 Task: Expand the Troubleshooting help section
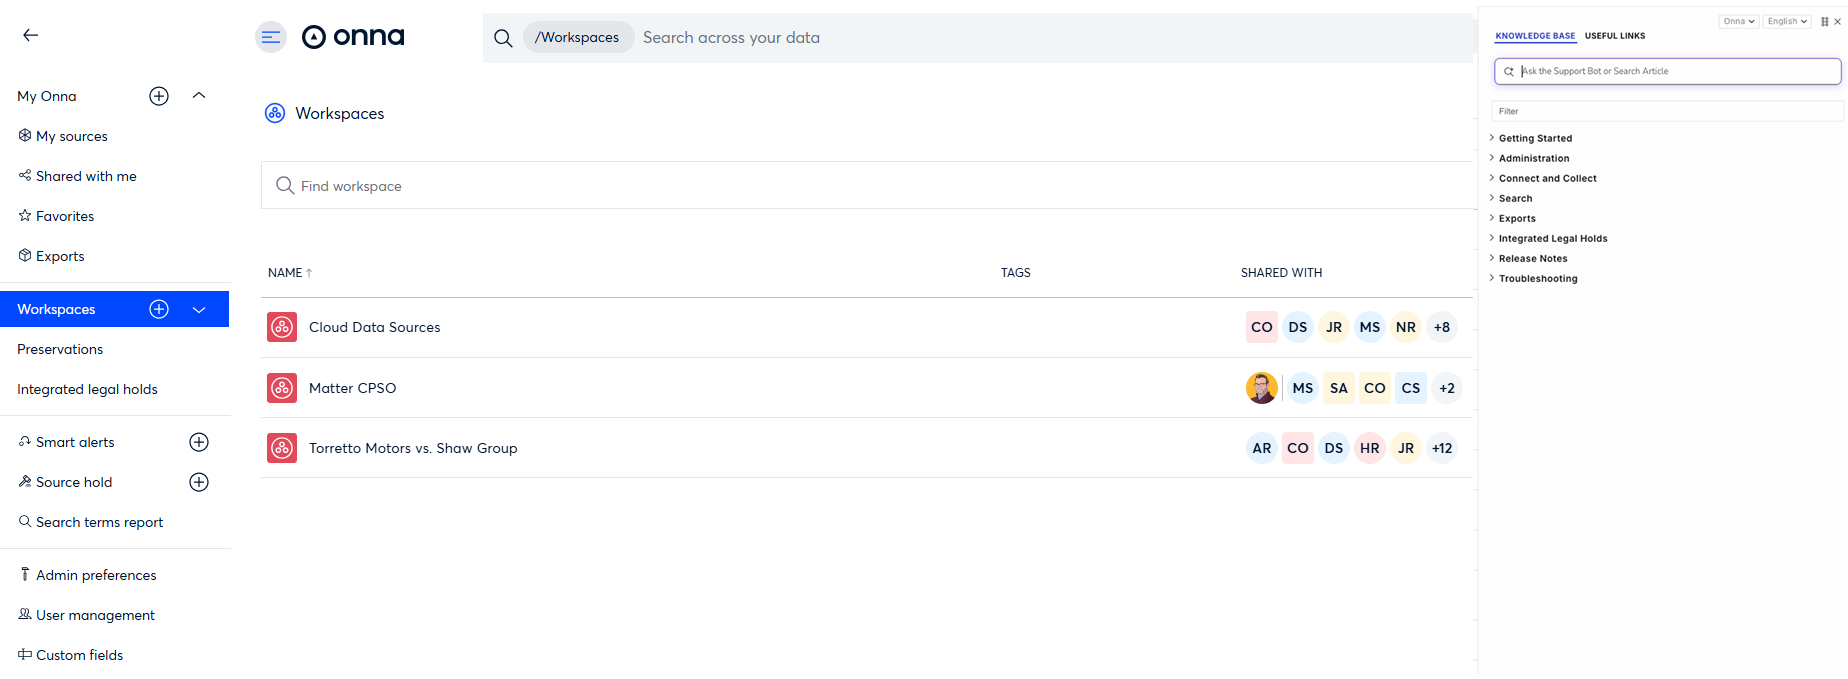[x=1537, y=278]
